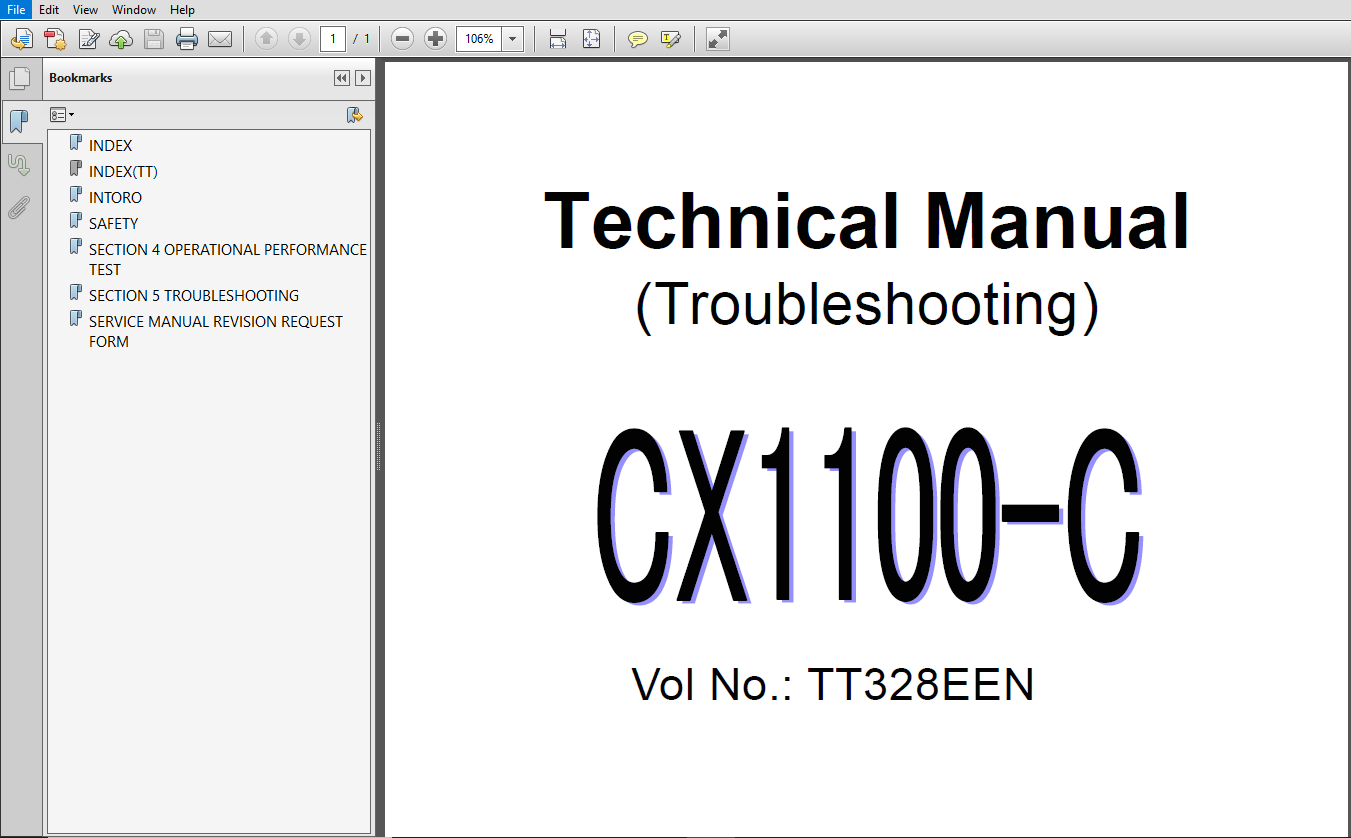Image resolution: width=1351 pixels, height=838 pixels.
Task: Click the Create PDF toolbar icon
Action: [x=55, y=39]
